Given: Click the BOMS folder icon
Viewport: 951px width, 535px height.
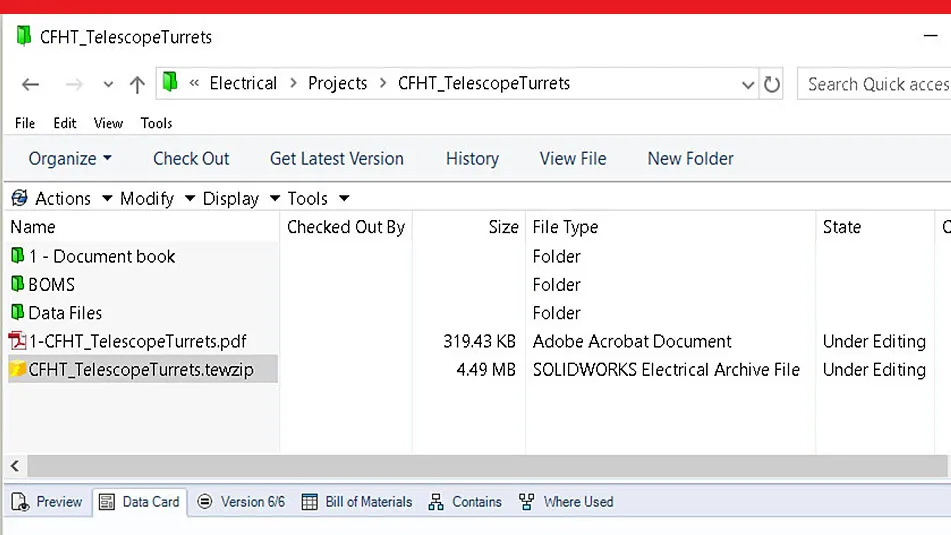Looking at the screenshot, I should coord(18,283).
